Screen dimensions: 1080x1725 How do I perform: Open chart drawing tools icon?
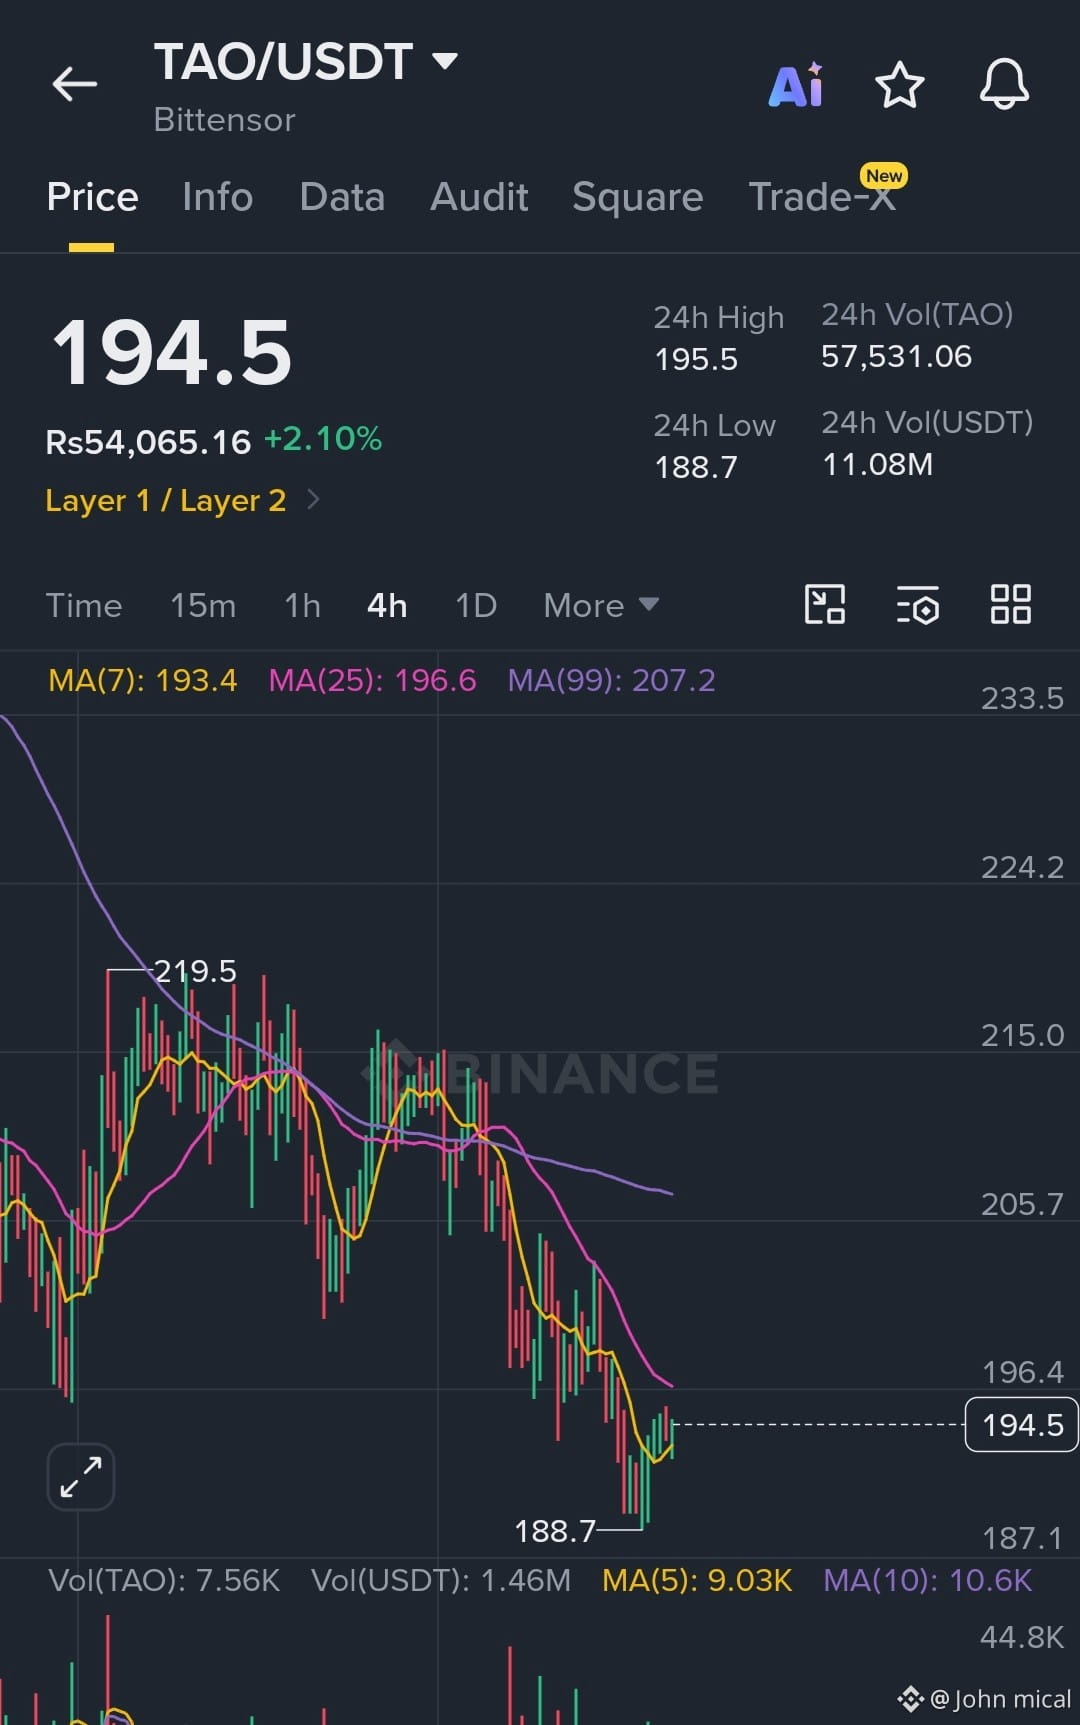click(x=825, y=604)
